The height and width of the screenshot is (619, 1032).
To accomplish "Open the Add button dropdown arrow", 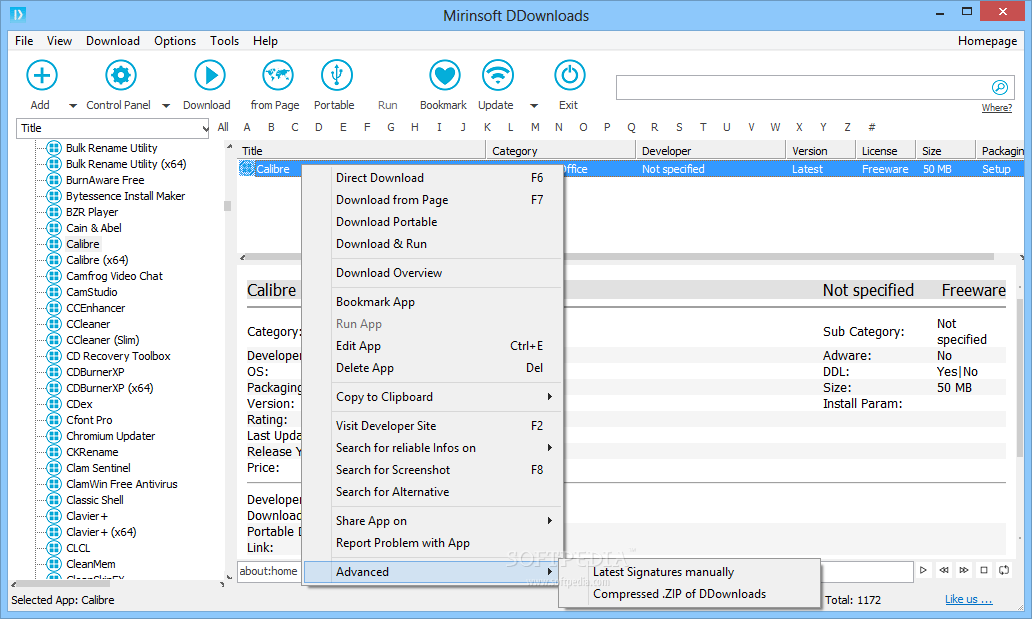I will click(x=72, y=105).
